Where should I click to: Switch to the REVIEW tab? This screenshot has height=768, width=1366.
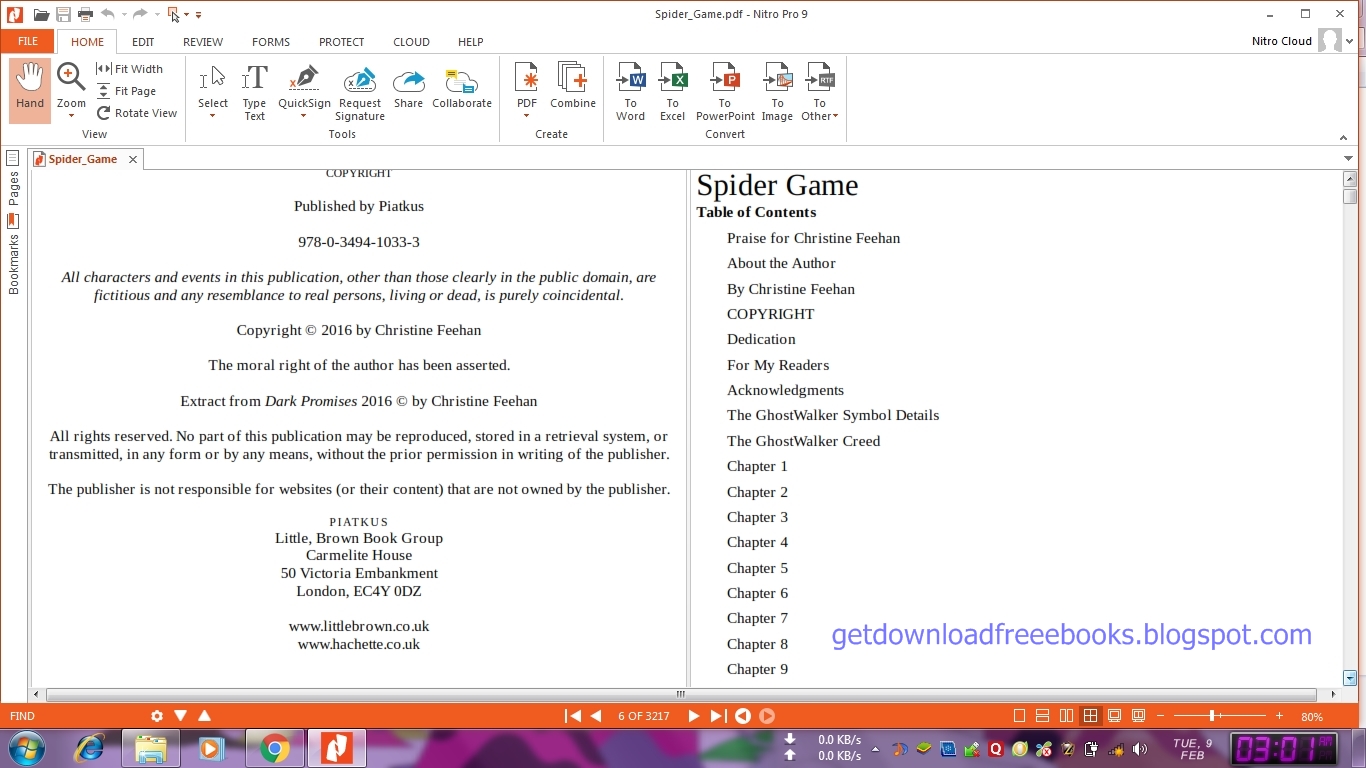(x=203, y=42)
